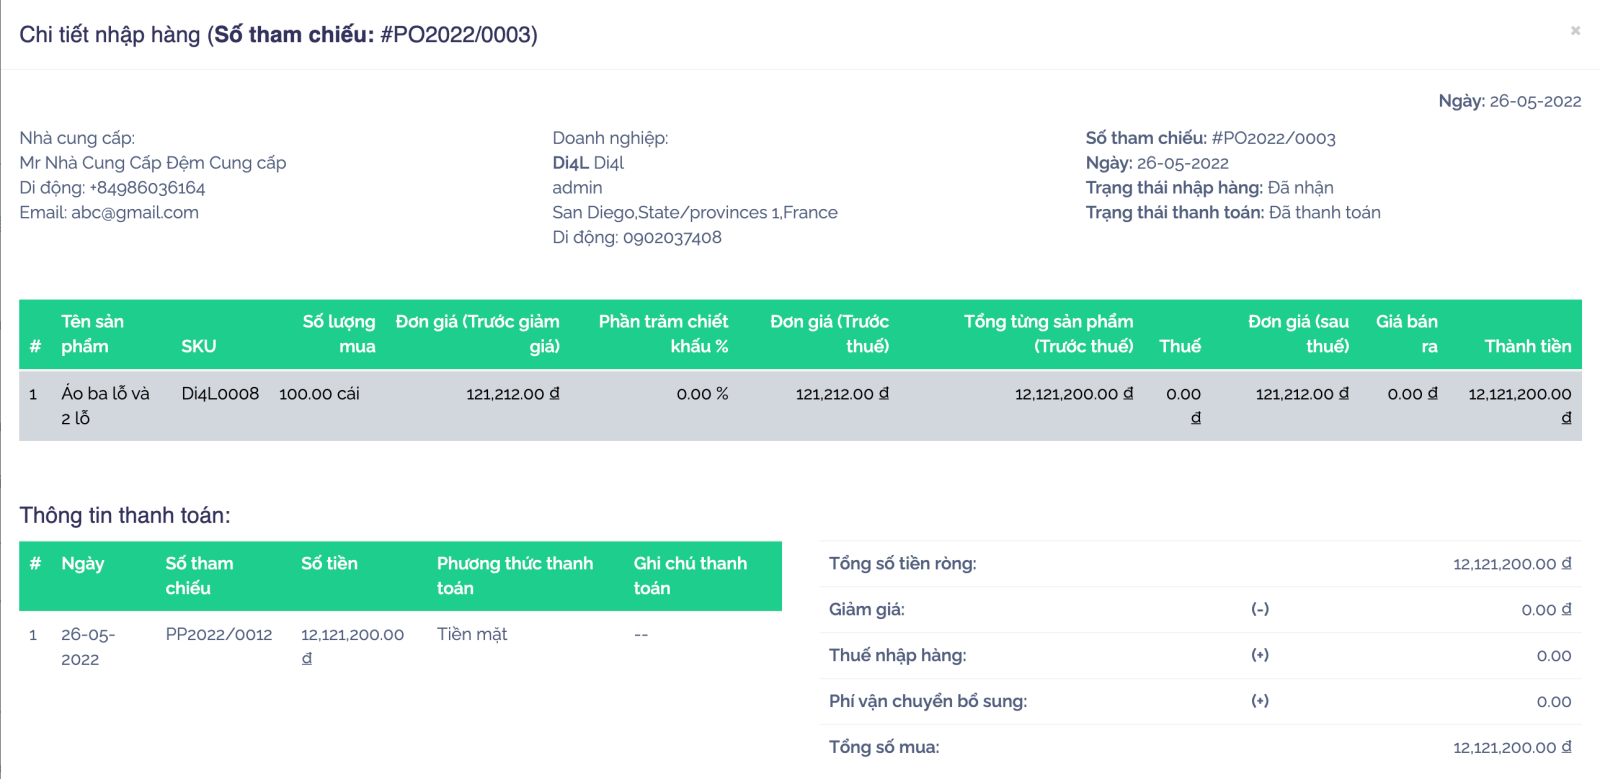Click the 'Tổng số mua' total amount
Screen dimensions: 1600x779
(1511, 747)
